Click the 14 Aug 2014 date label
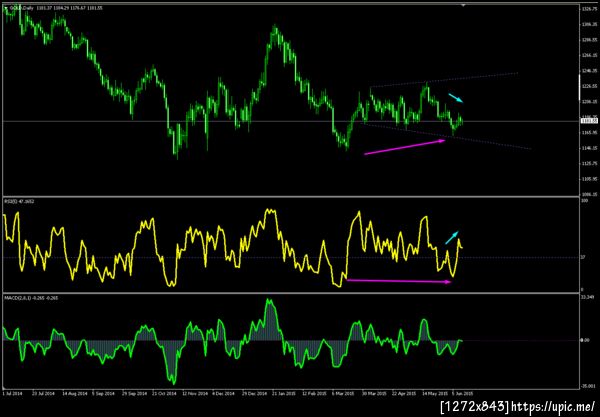600x417 pixels. tap(73, 393)
